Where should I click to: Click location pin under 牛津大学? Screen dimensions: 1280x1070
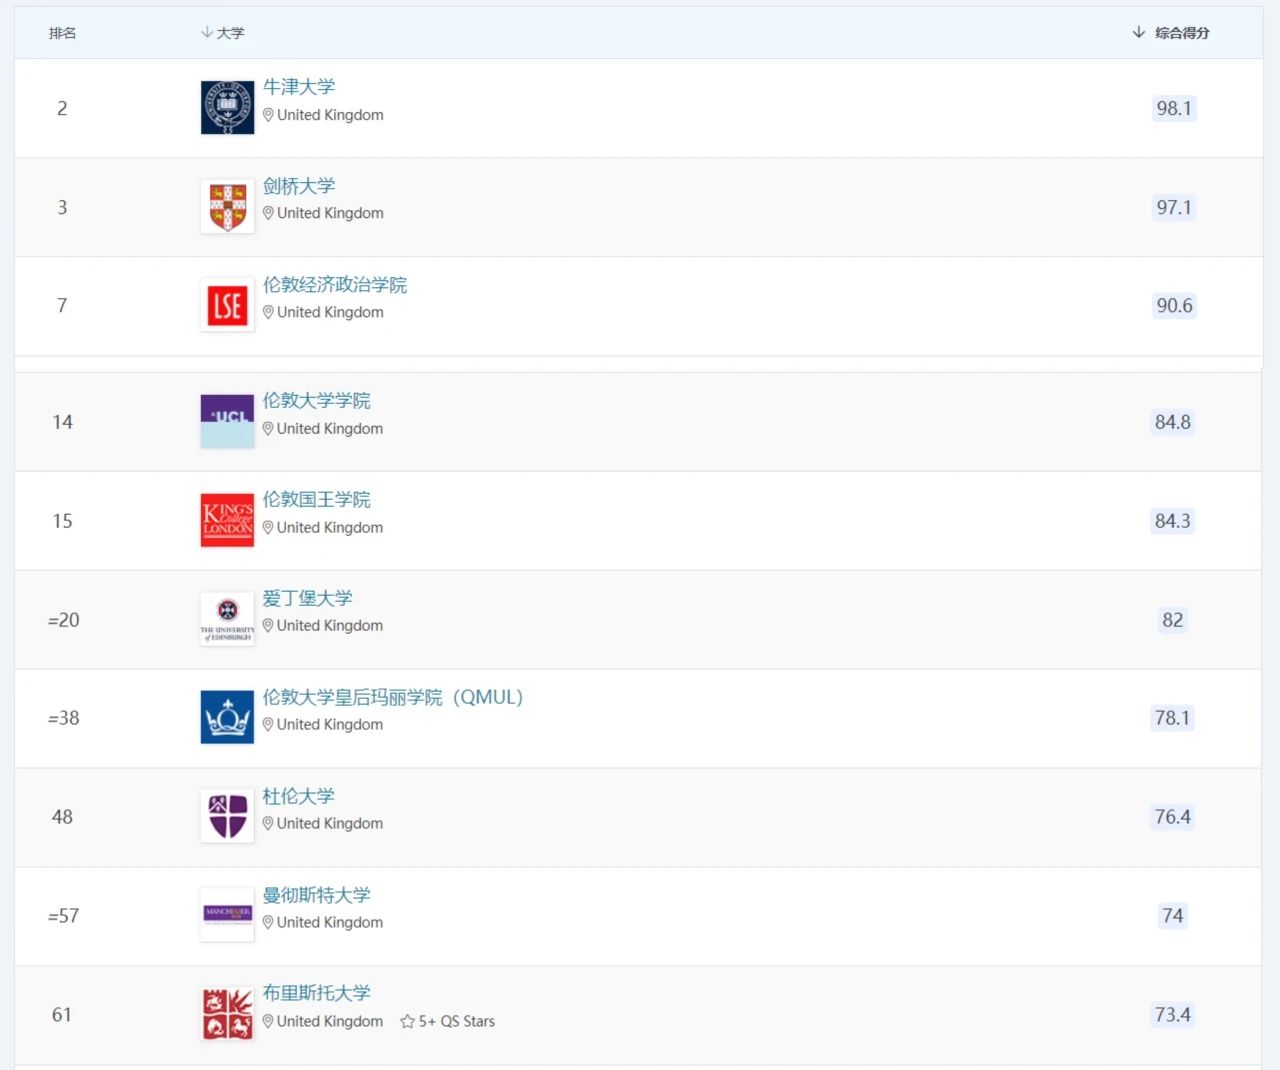(268, 115)
